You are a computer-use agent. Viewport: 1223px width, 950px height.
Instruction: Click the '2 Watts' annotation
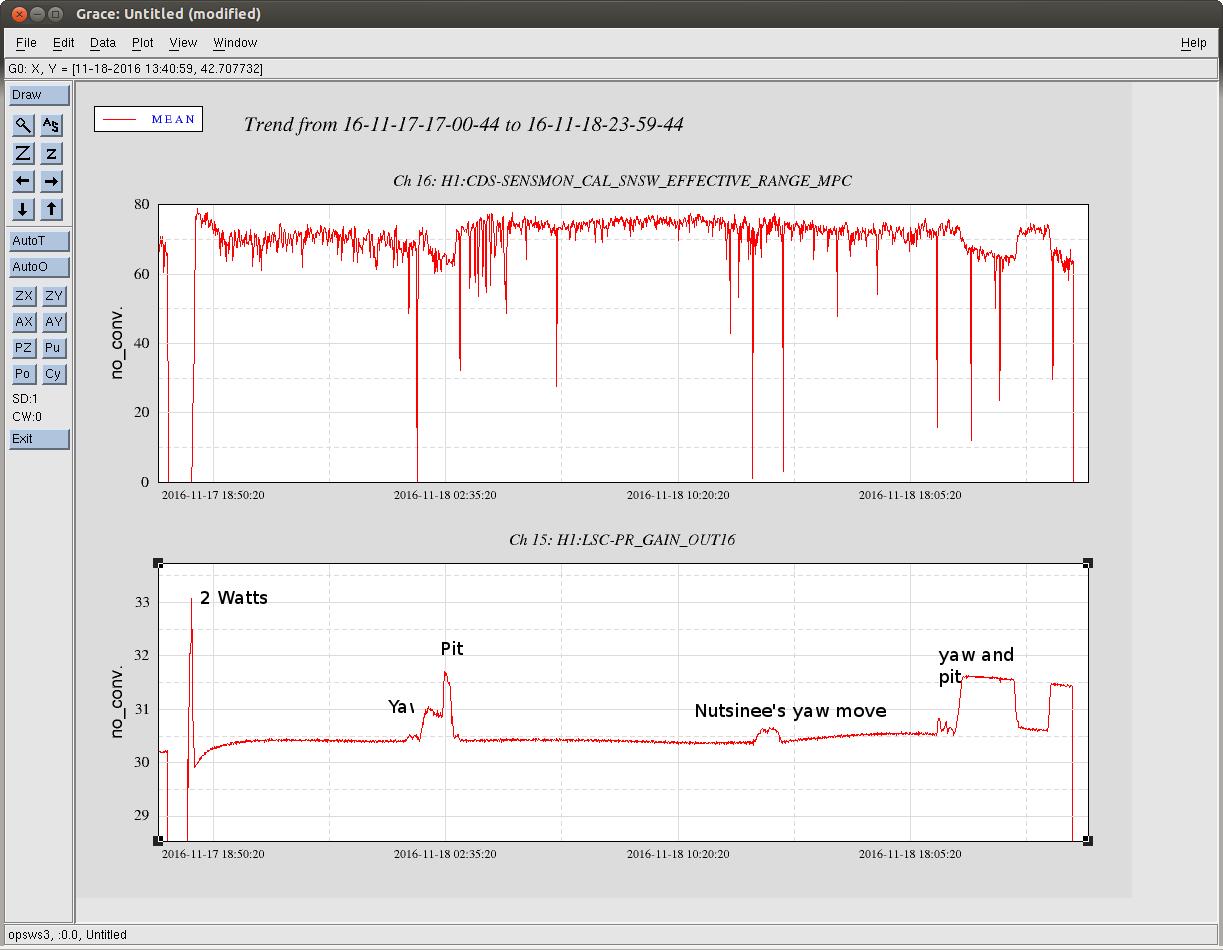click(x=234, y=598)
